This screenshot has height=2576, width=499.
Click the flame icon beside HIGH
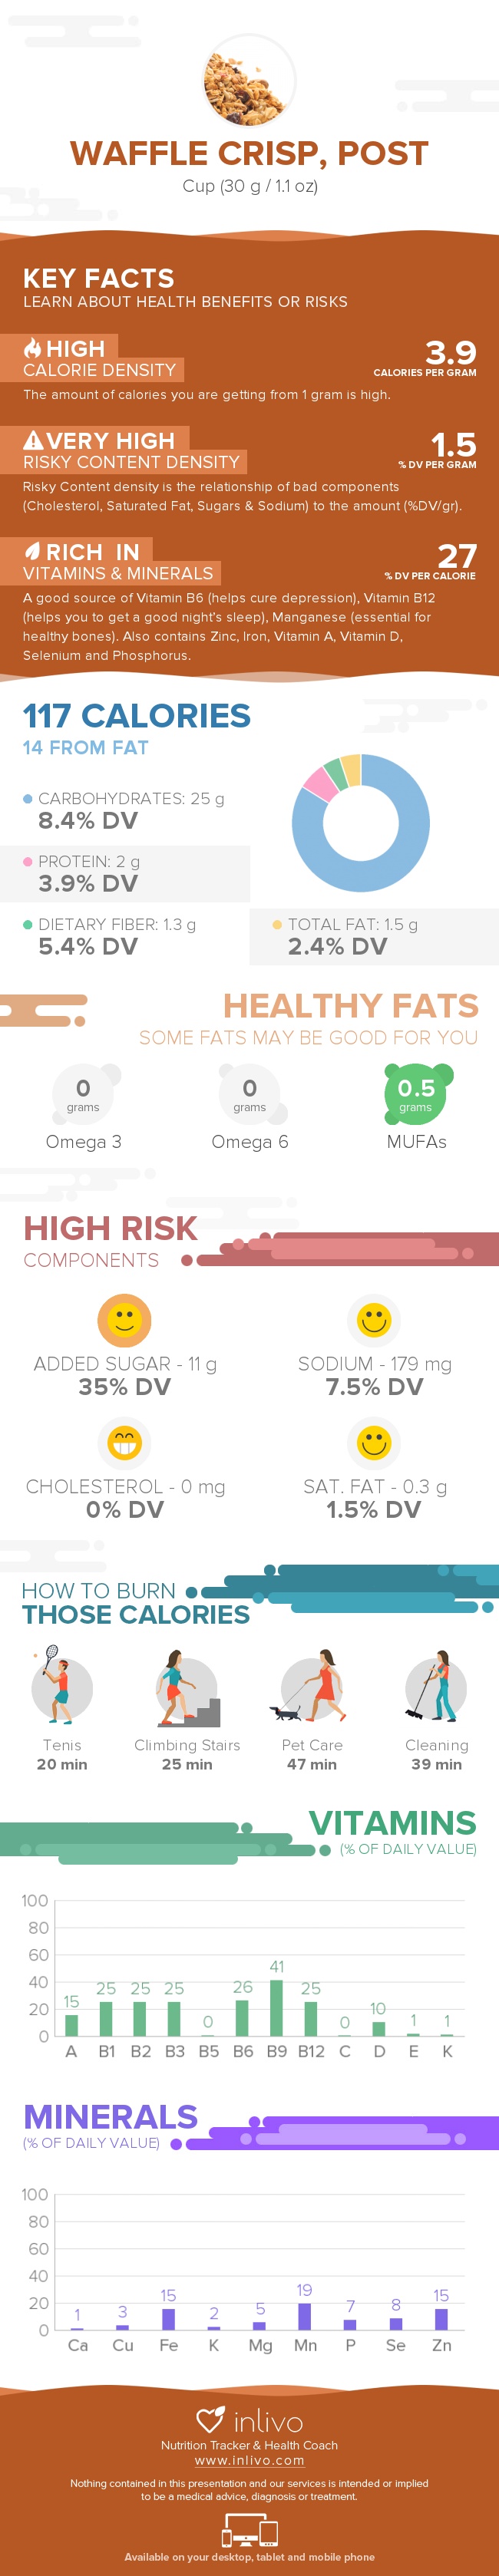click(33, 348)
